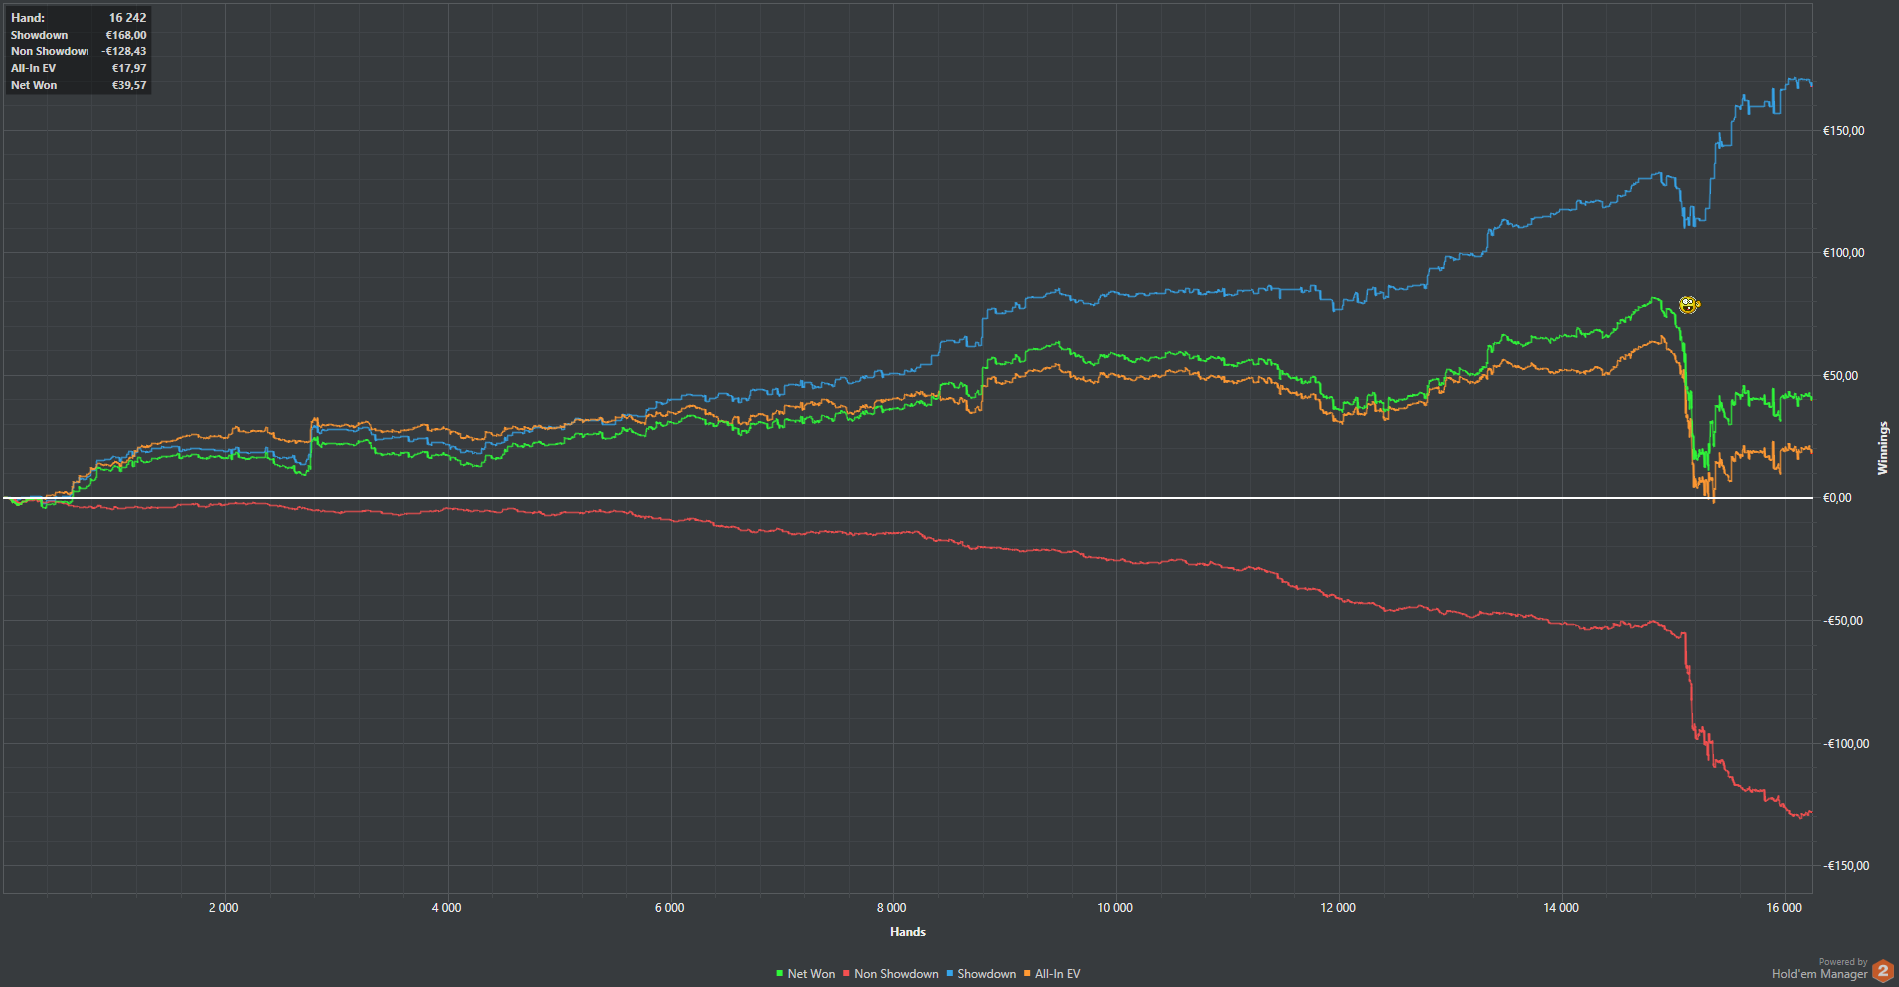
Task: Click the "6 000" hands axis label
Action: pyautogui.click(x=670, y=908)
